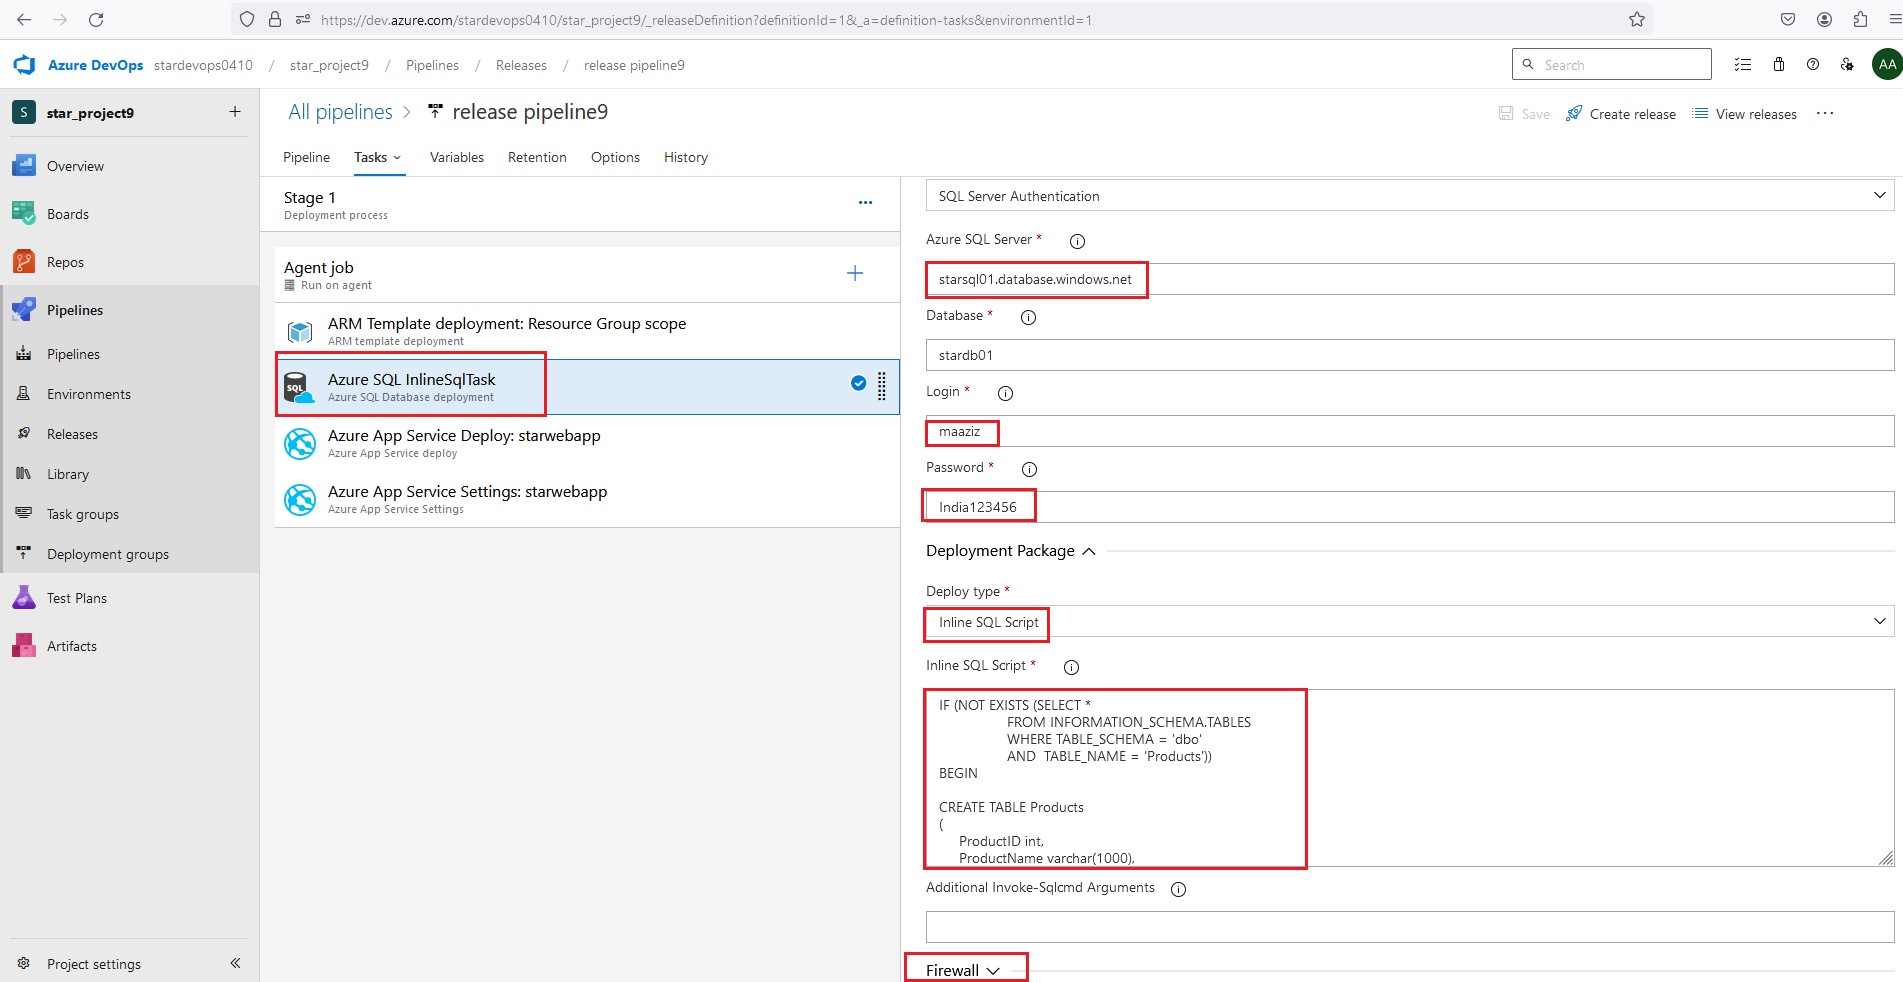This screenshot has width=1903, height=982.
Task: Open browser extensions puzzle icon
Action: pos(1860,19)
